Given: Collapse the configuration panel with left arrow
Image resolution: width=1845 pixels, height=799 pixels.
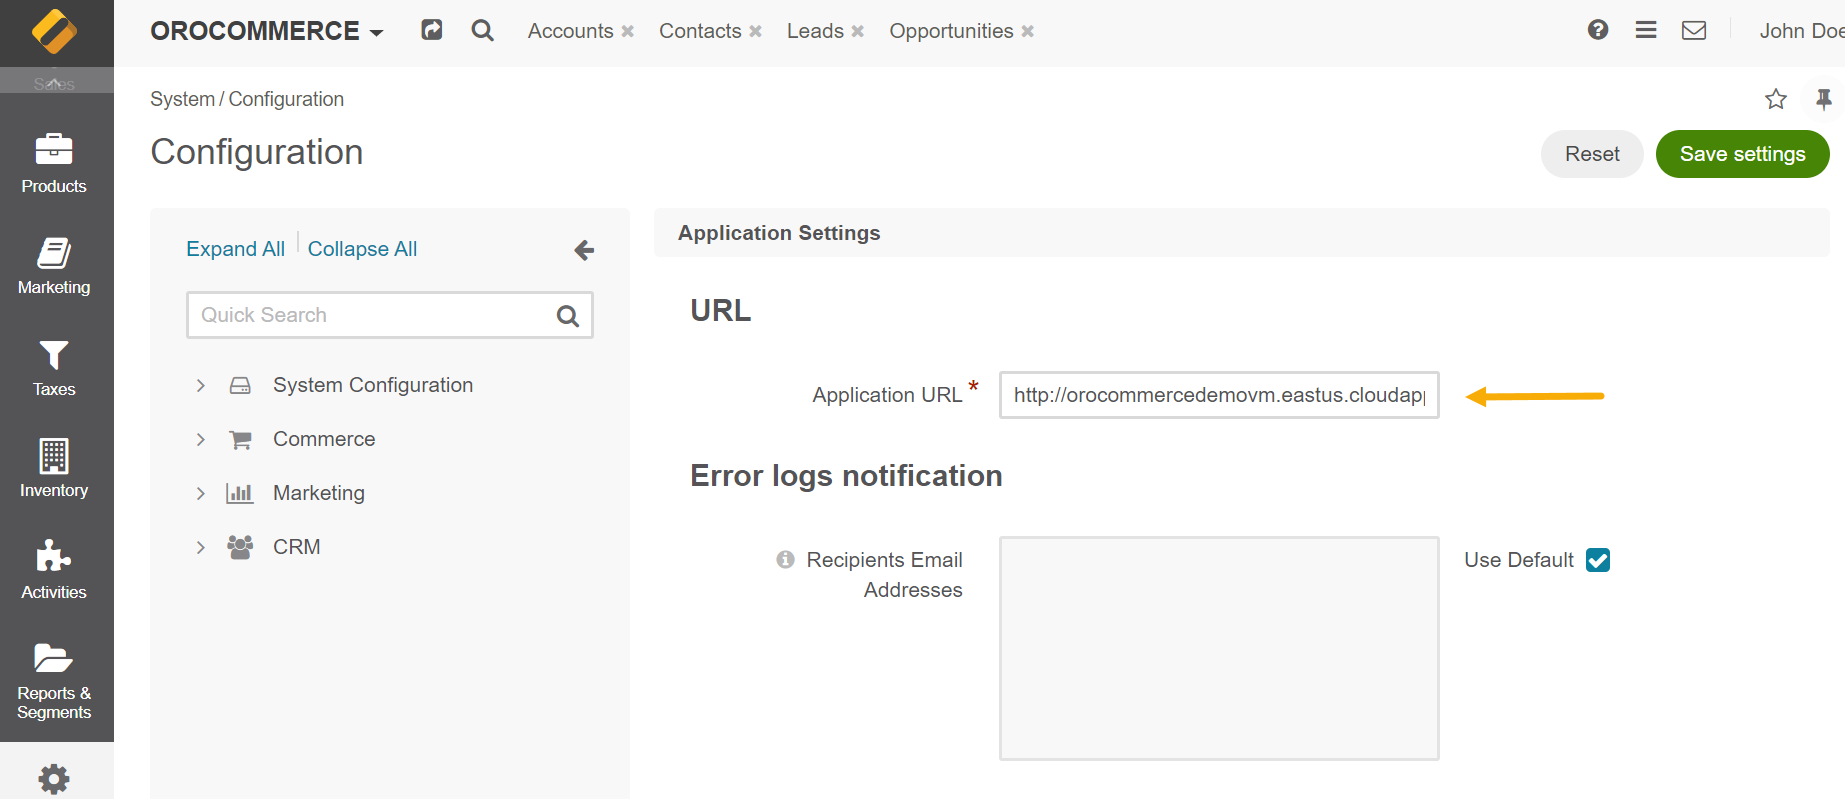Looking at the screenshot, I should (584, 250).
